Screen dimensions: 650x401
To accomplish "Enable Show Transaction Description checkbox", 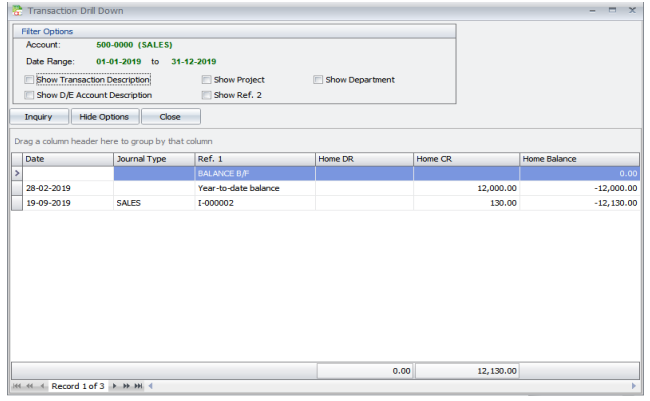I will [29, 80].
